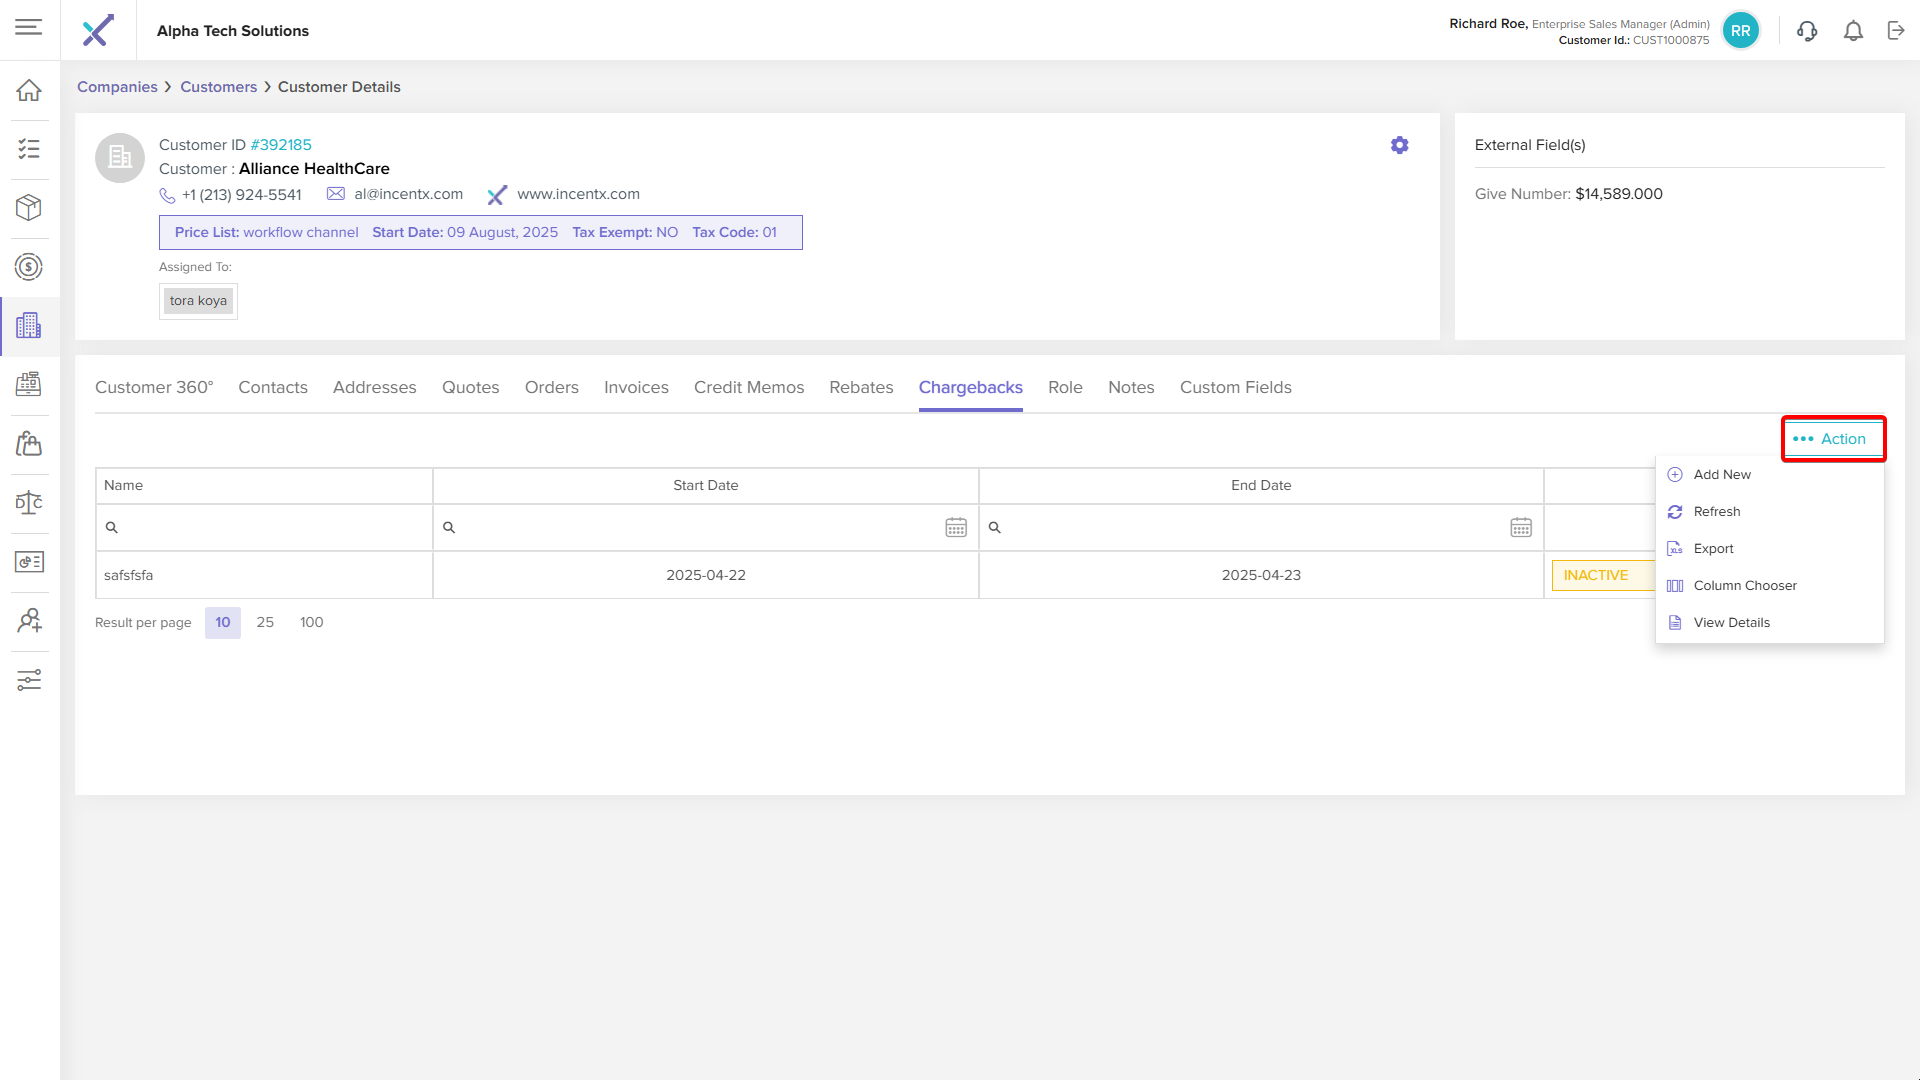Open Start Date filter calendar picker
The height and width of the screenshot is (1080, 1920).
coord(955,527)
